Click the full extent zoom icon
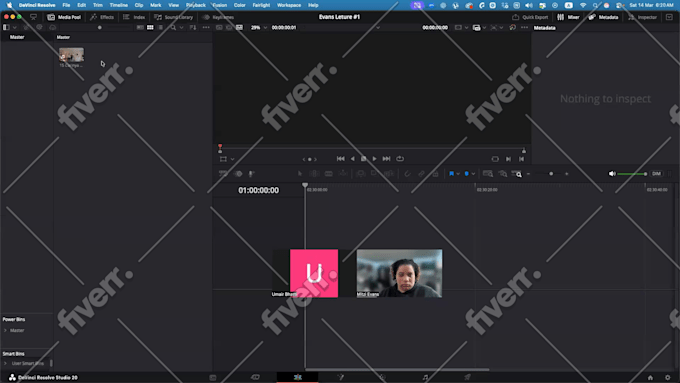Screen dimensions: 680x383 click(x=488, y=173)
